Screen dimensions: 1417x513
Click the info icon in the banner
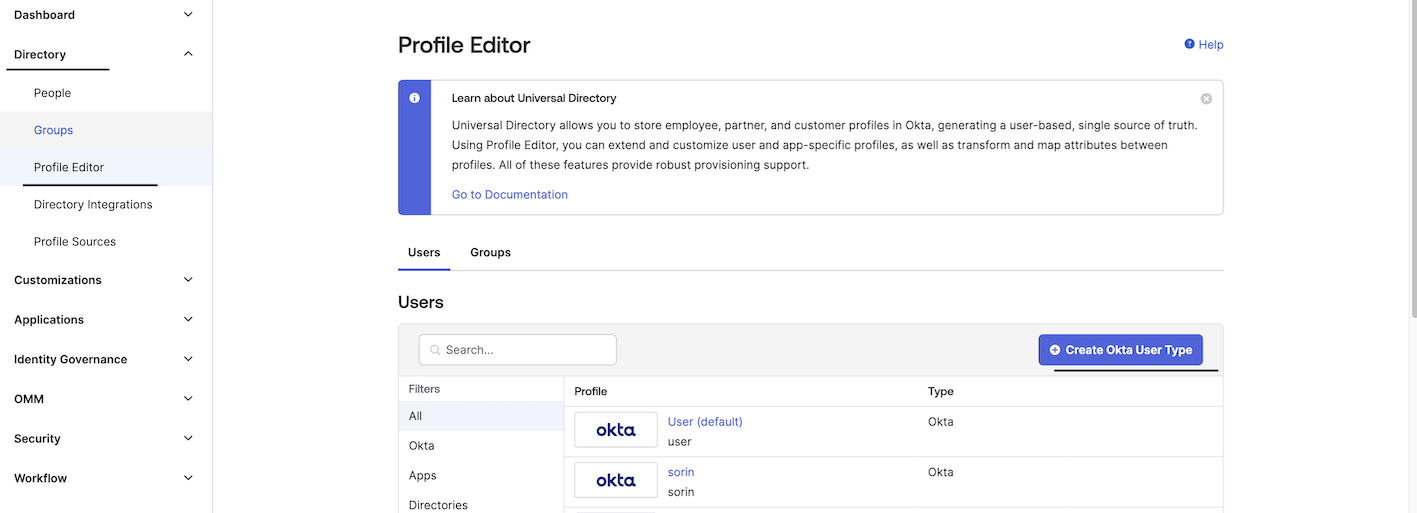(x=414, y=98)
